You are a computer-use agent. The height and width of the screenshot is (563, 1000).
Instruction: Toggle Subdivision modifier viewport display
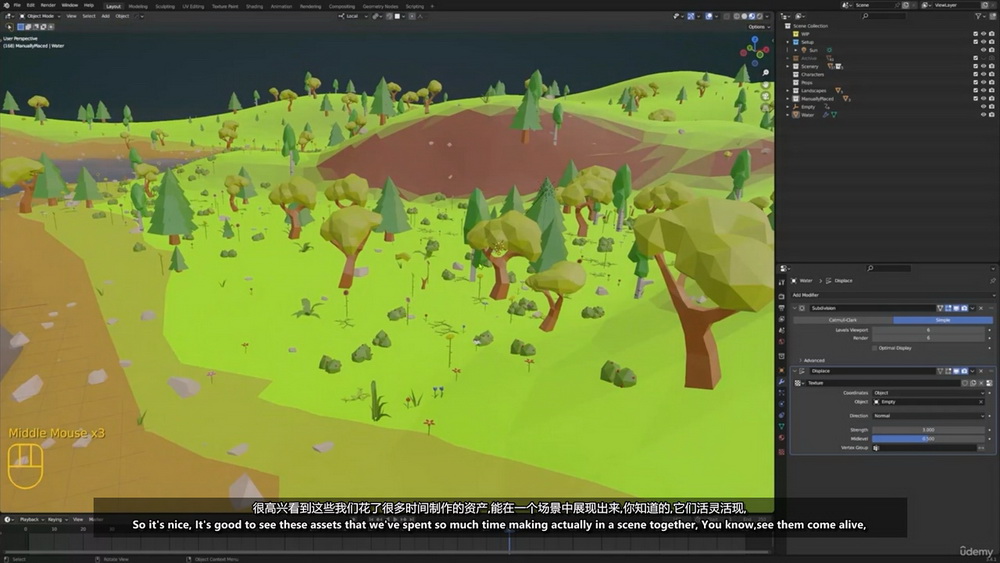[956, 308]
